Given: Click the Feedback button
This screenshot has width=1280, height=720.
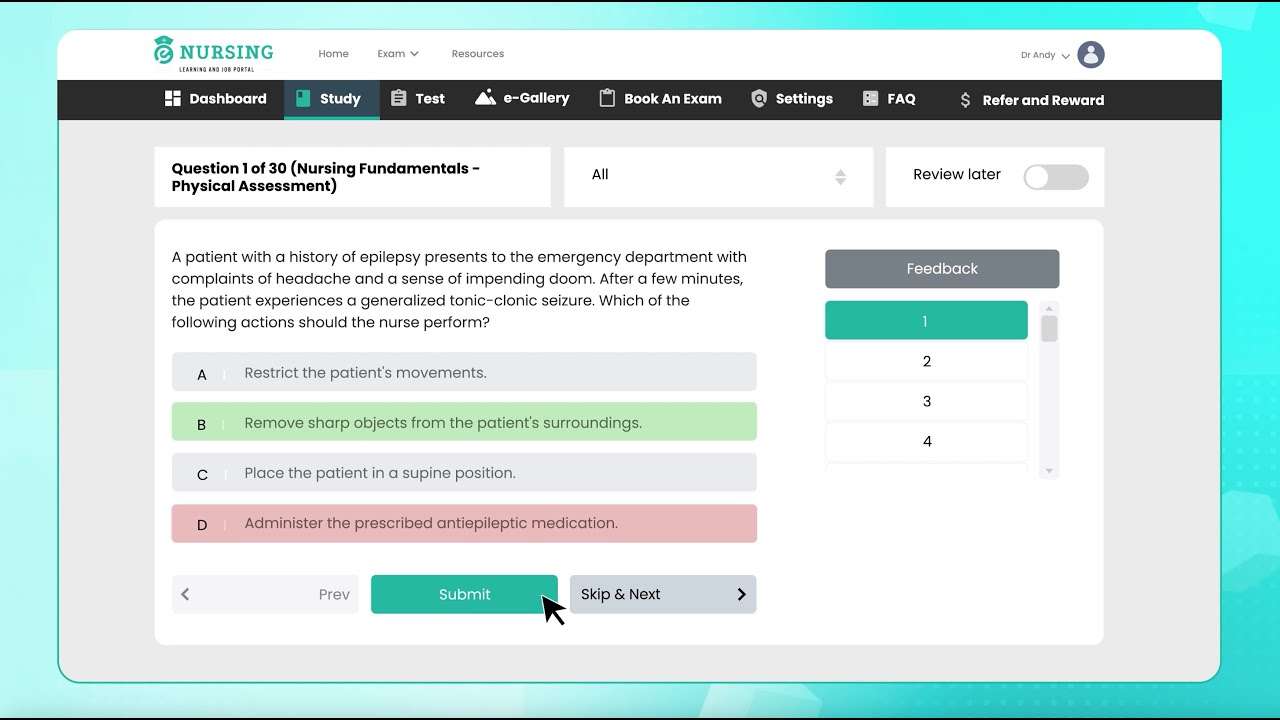Looking at the screenshot, I should pyautogui.click(x=942, y=269).
